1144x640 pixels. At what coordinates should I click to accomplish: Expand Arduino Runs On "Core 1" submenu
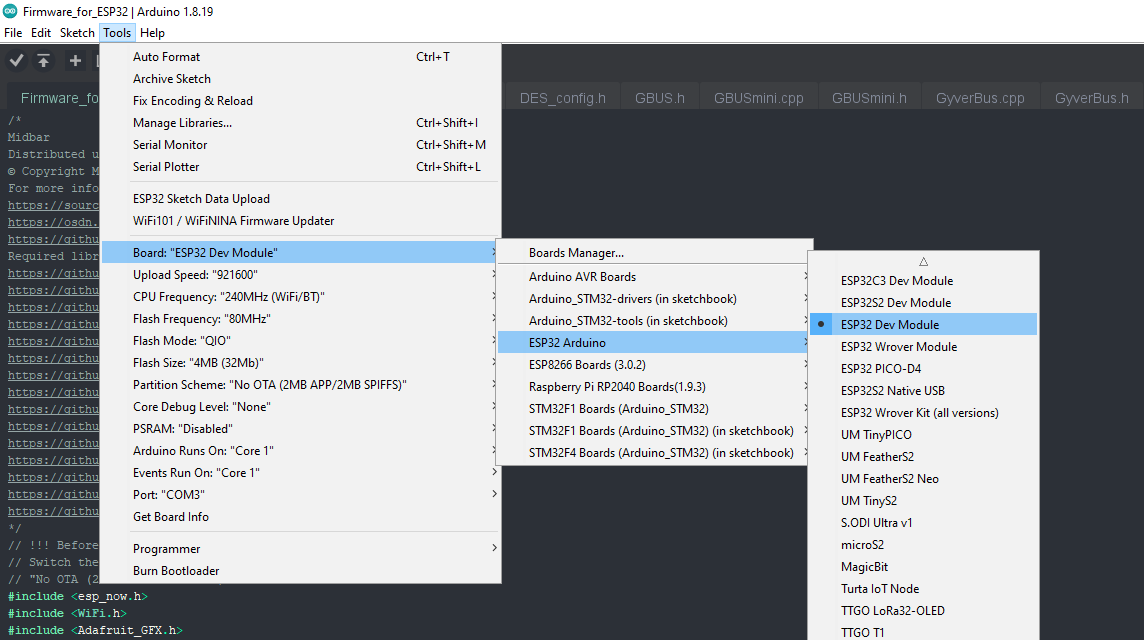tap(301, 450)
